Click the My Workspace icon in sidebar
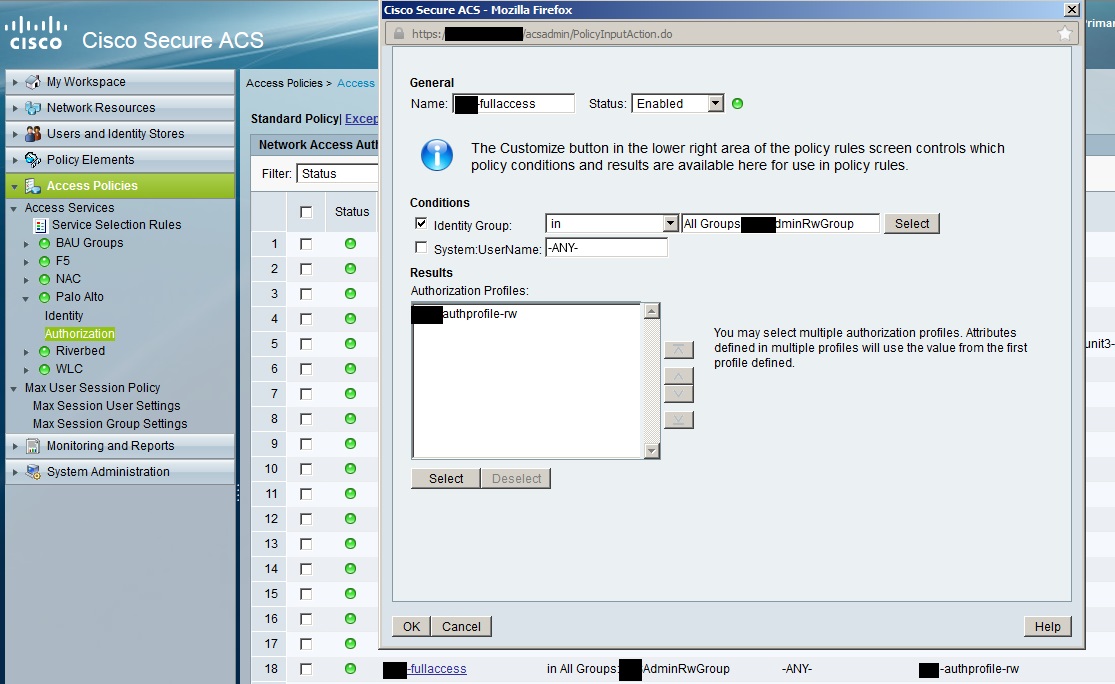The height and width of the screenshot is (684, 1115). (33, 82)
